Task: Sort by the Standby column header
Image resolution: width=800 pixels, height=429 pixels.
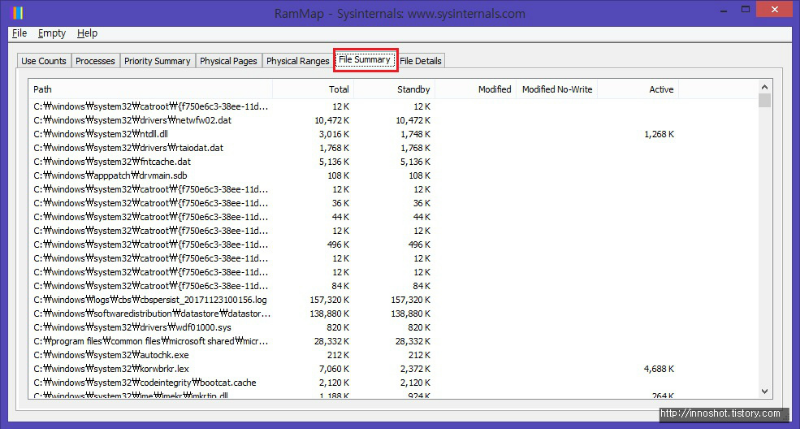Action: click(394, 89)
